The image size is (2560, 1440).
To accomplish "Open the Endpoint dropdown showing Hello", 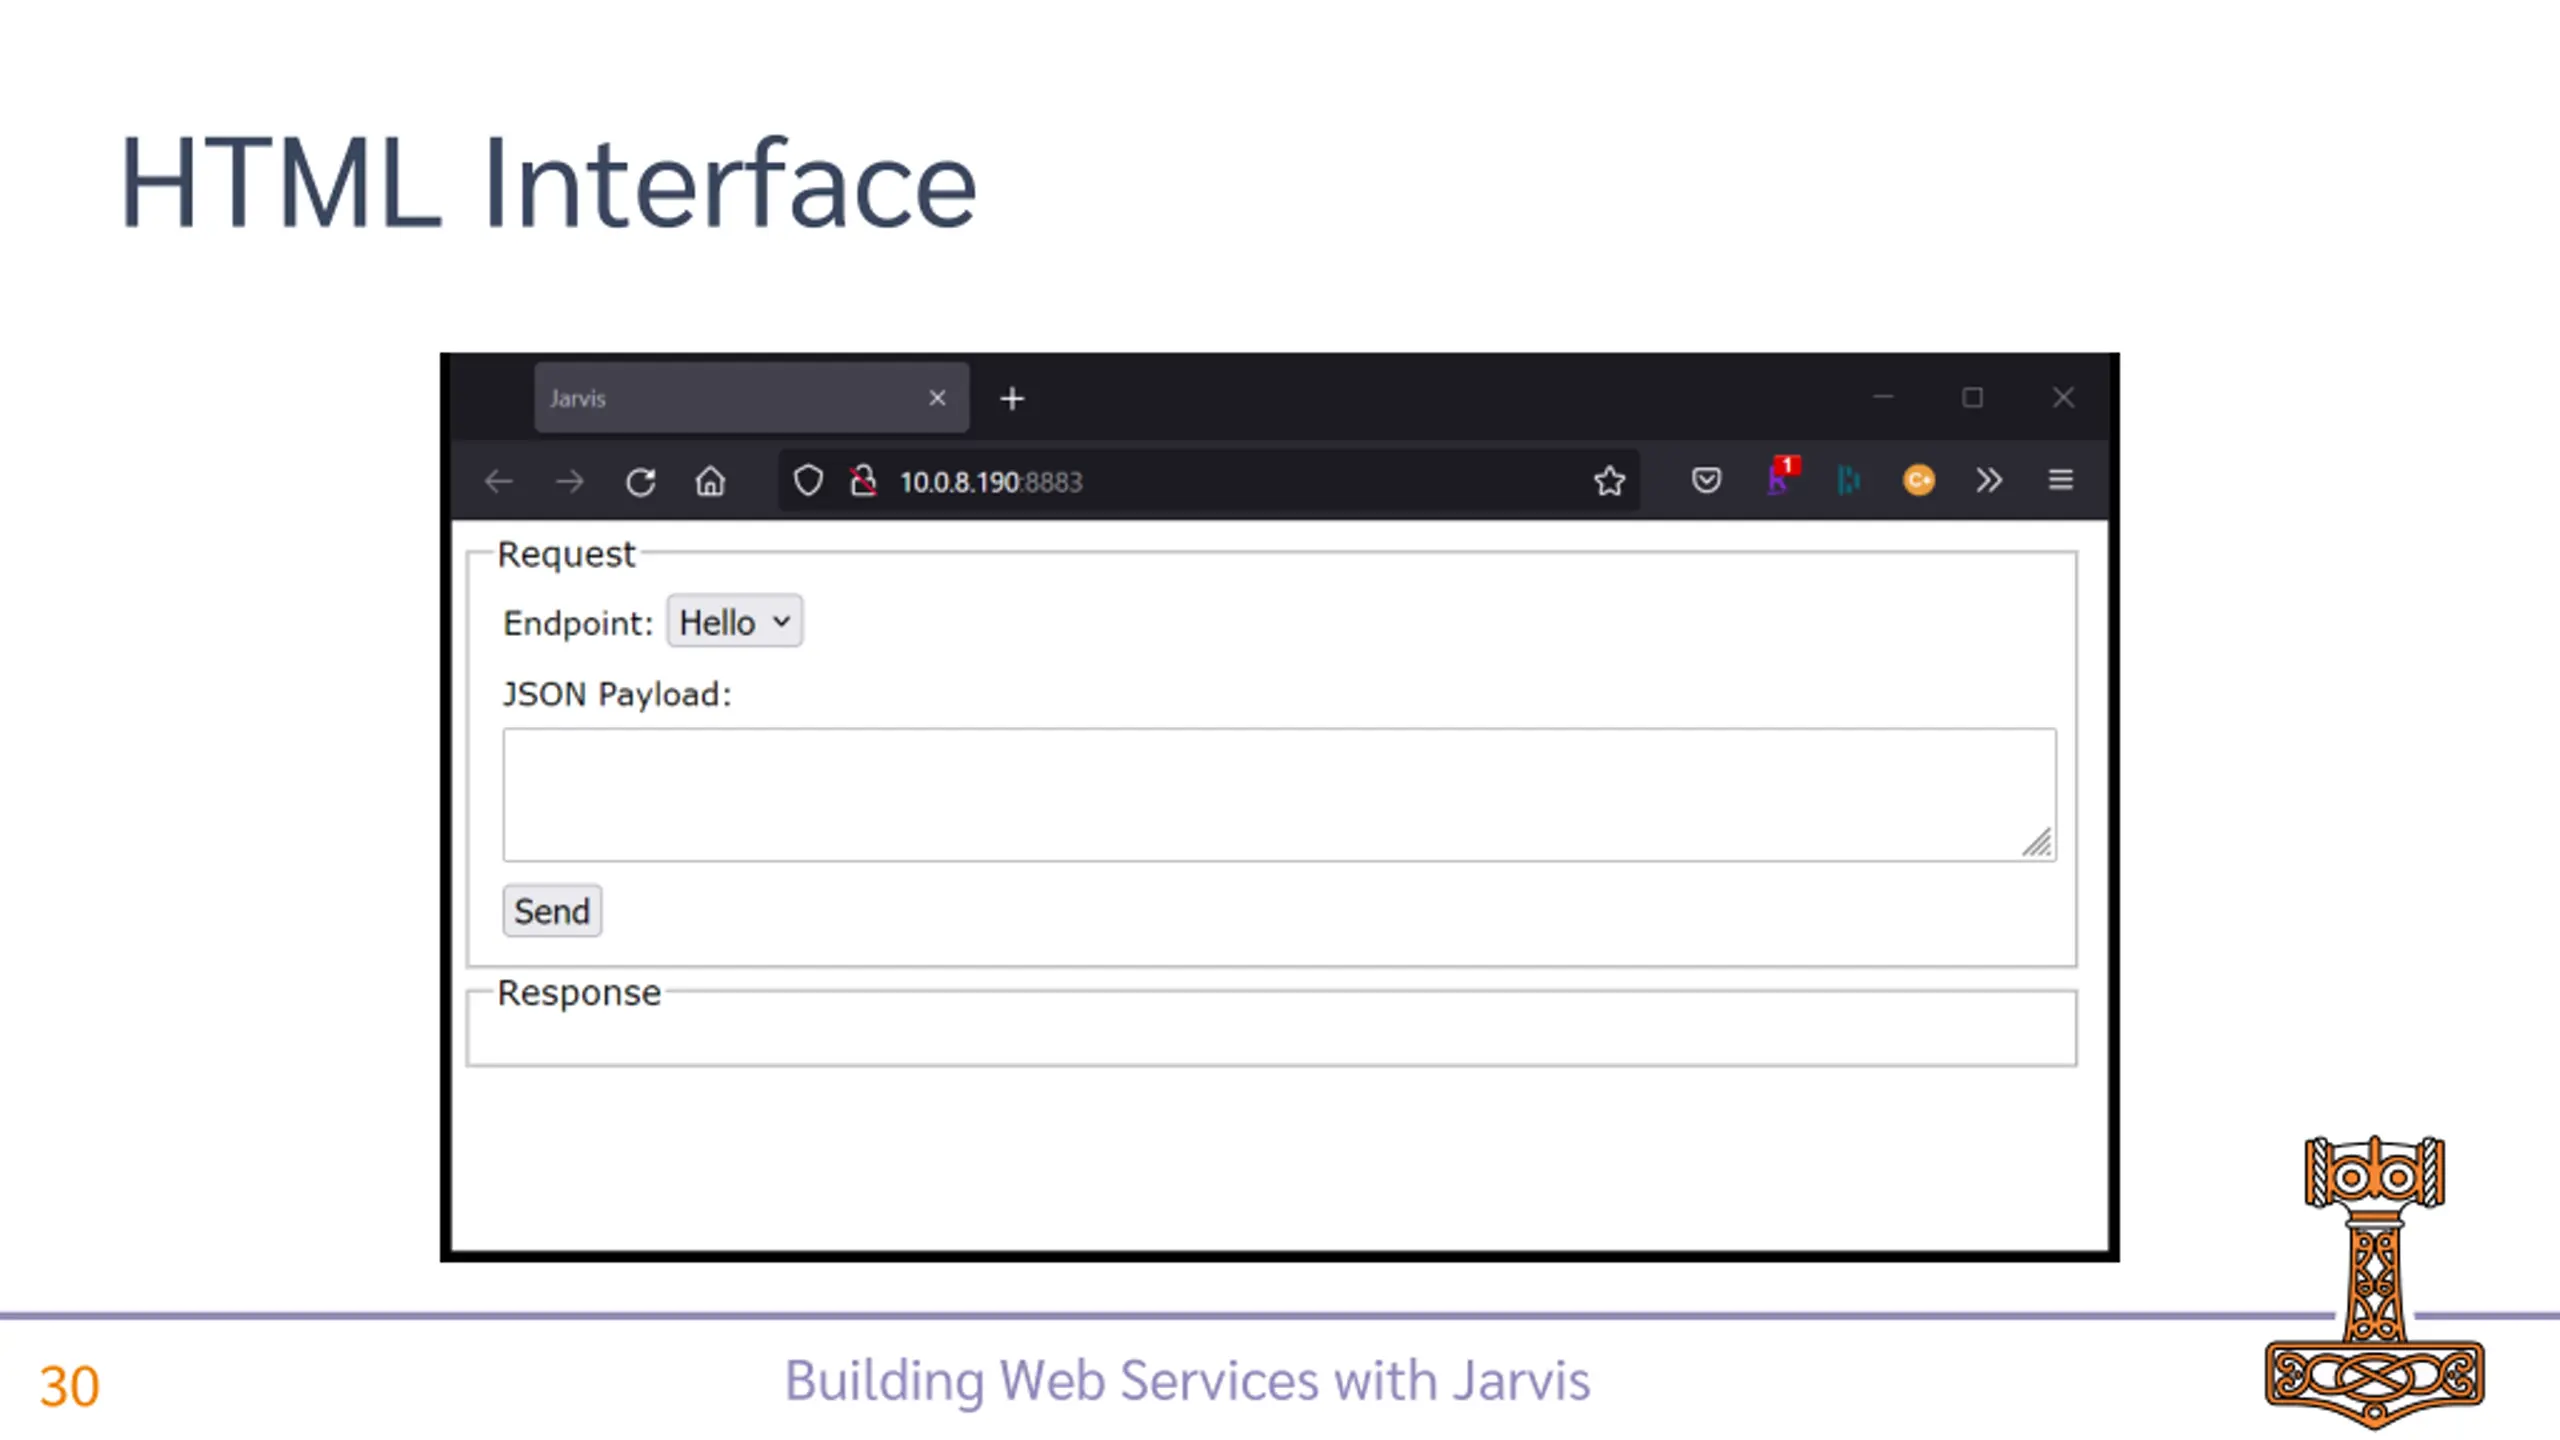I will pos(735,622).
